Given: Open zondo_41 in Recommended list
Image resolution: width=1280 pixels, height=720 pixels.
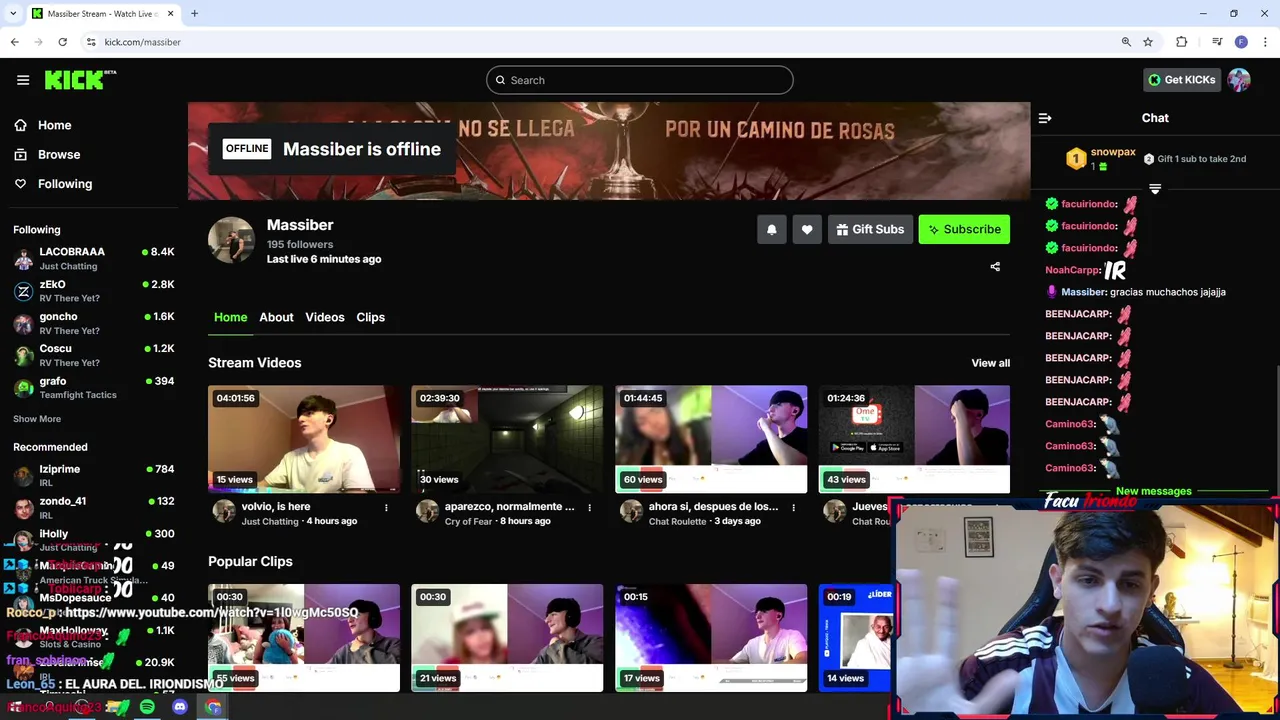Looking at the screenshot, I should pos(94,507).
